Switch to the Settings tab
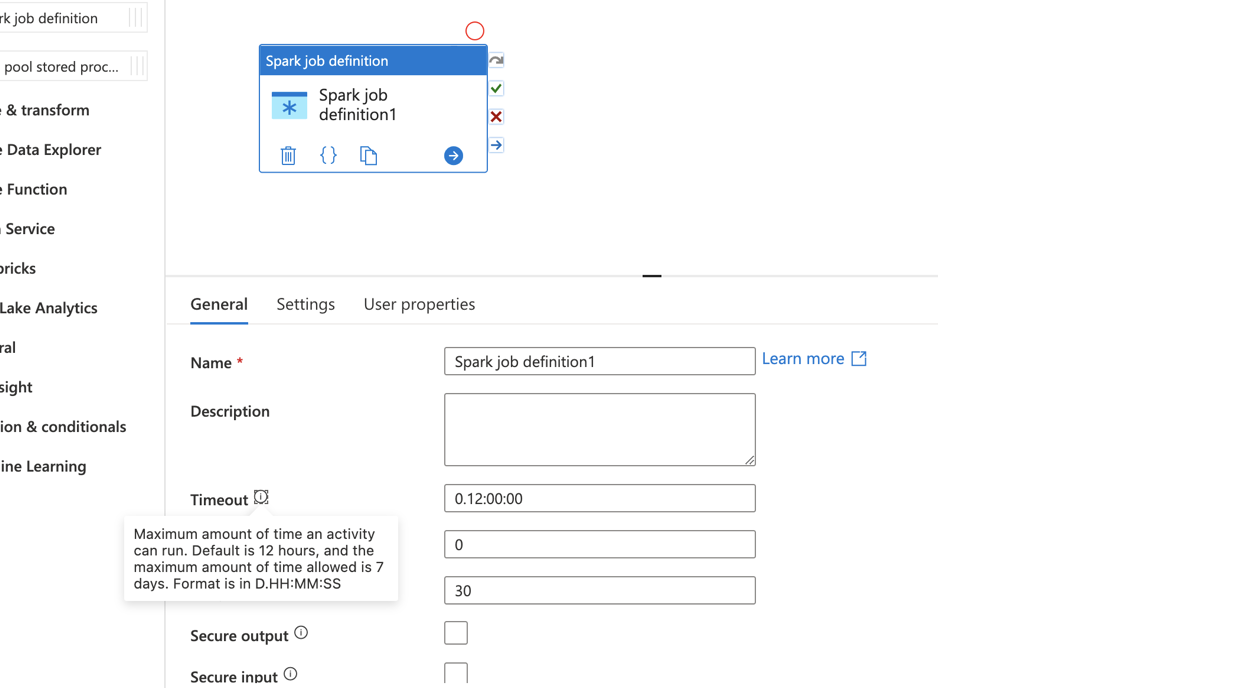1248x688 pixels. pos(305,304)
